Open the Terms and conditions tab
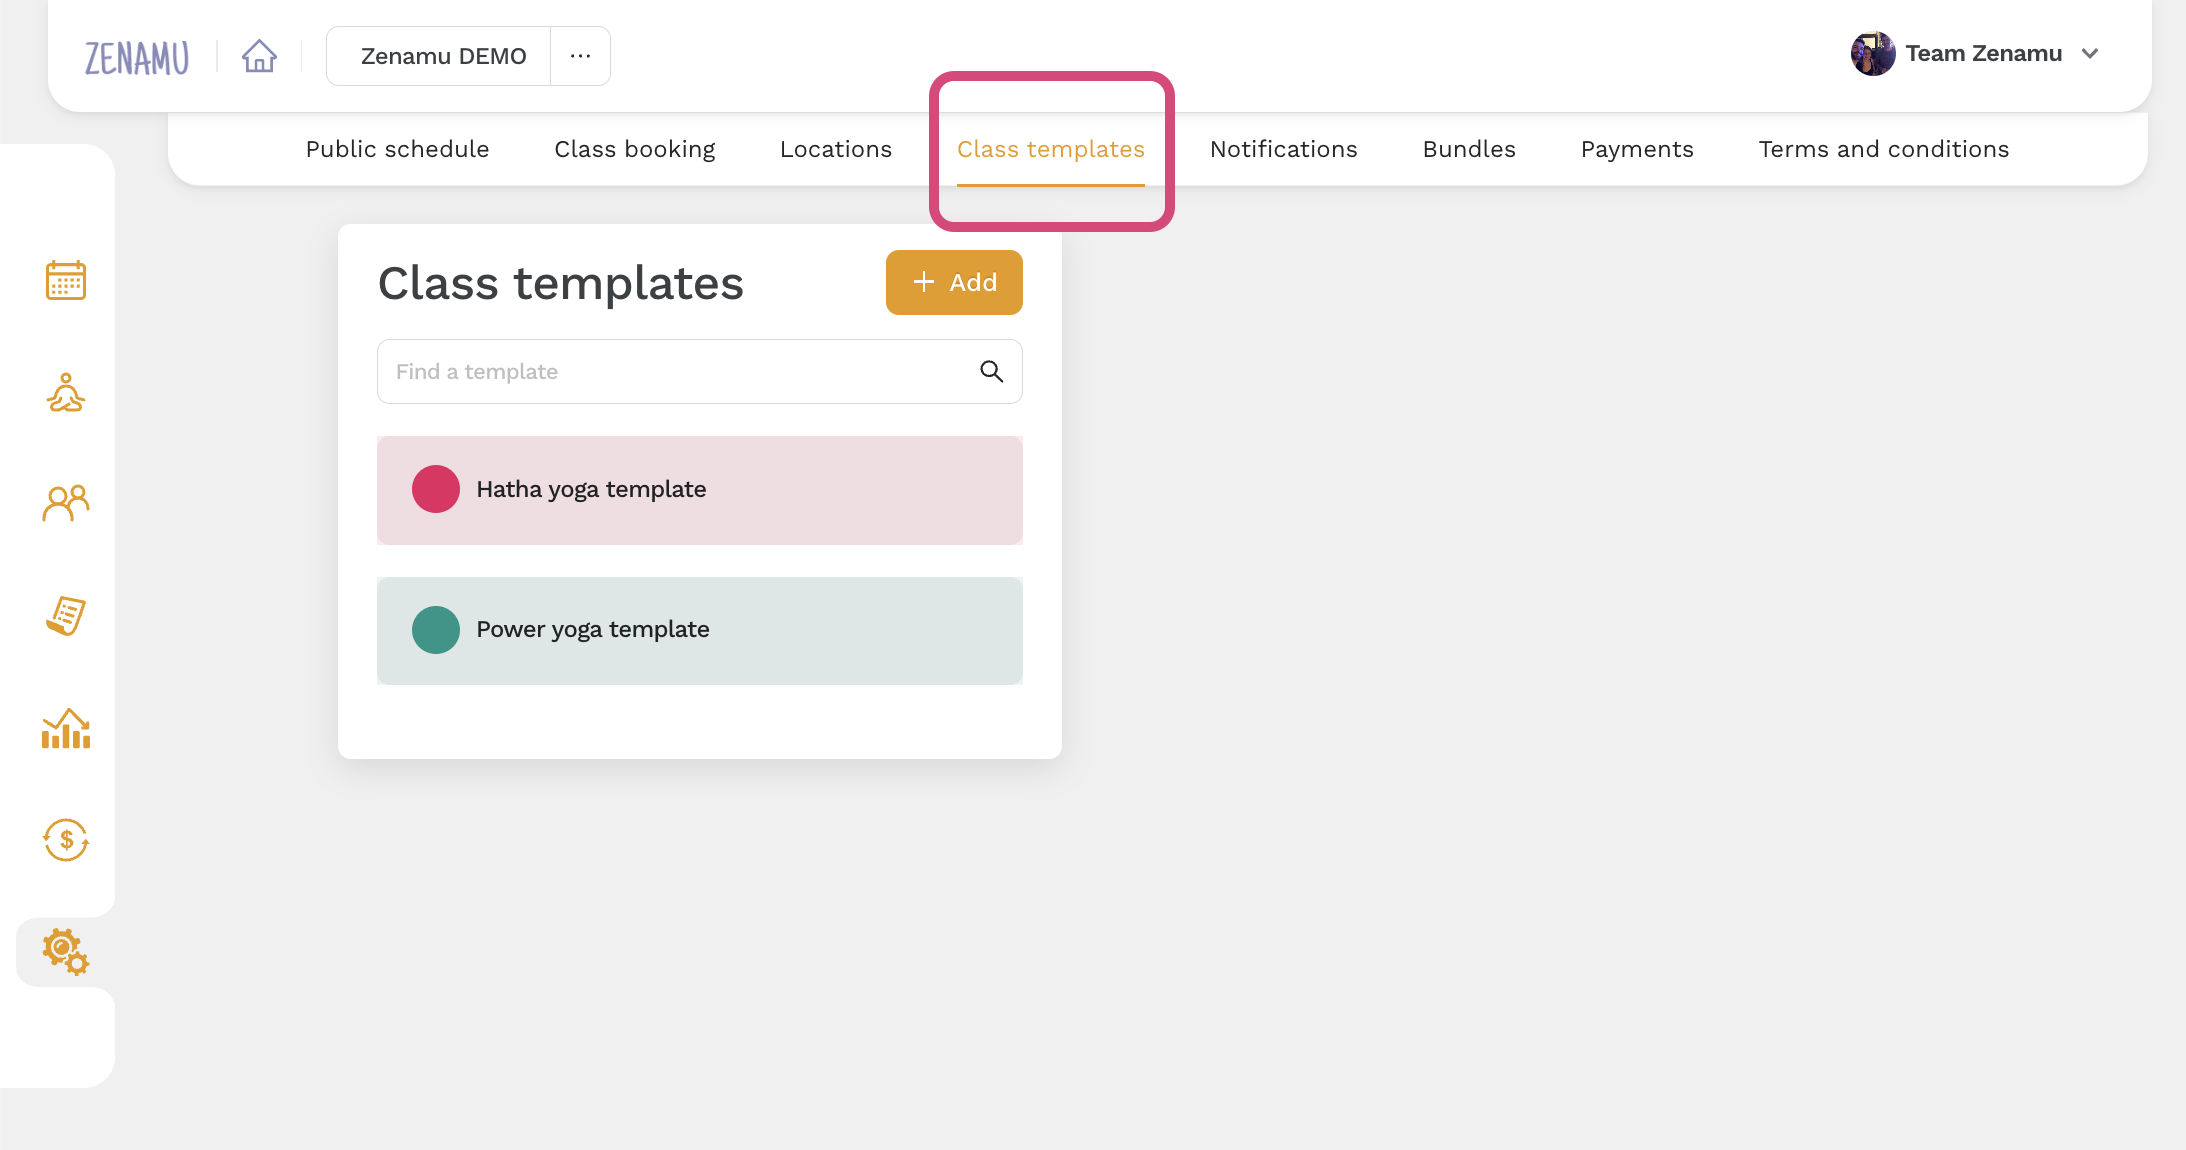Viewport: 2186px width, 1150px height. click(x=1884, y=149)
